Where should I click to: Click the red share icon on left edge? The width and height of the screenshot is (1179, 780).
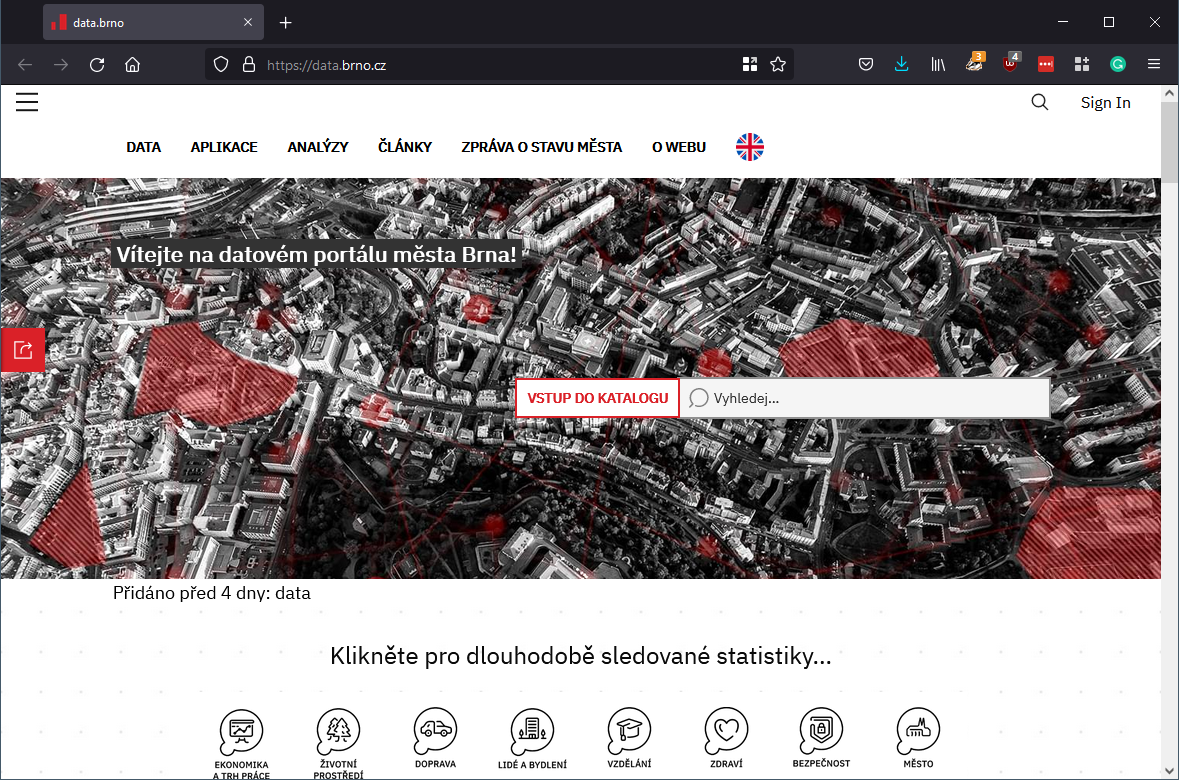(x=23, y=349)
